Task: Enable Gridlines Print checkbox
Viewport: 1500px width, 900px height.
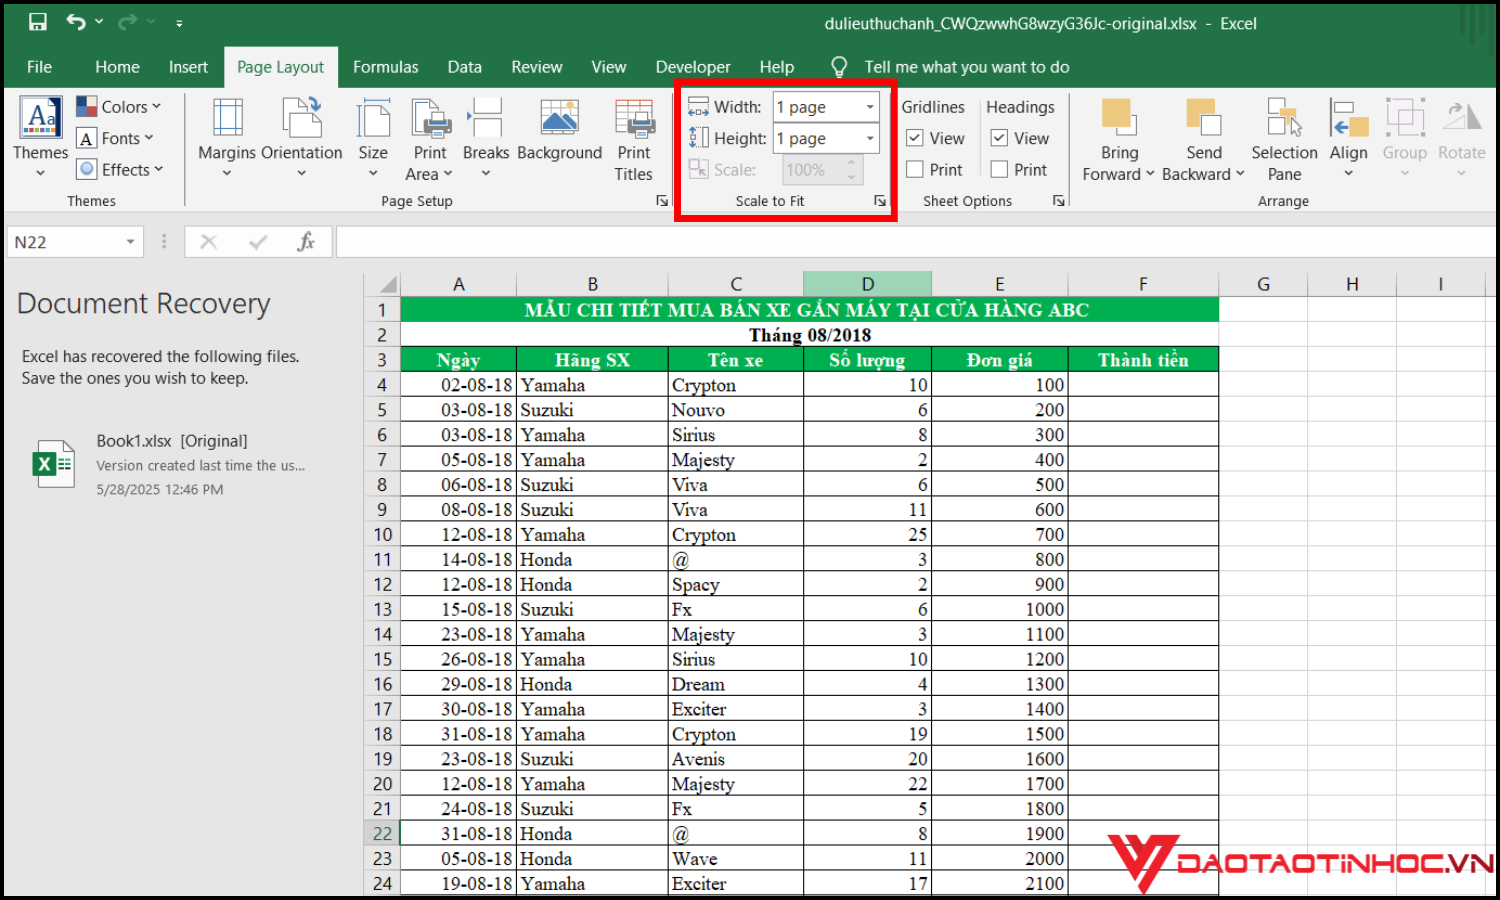Action: (x=915, y=170)
